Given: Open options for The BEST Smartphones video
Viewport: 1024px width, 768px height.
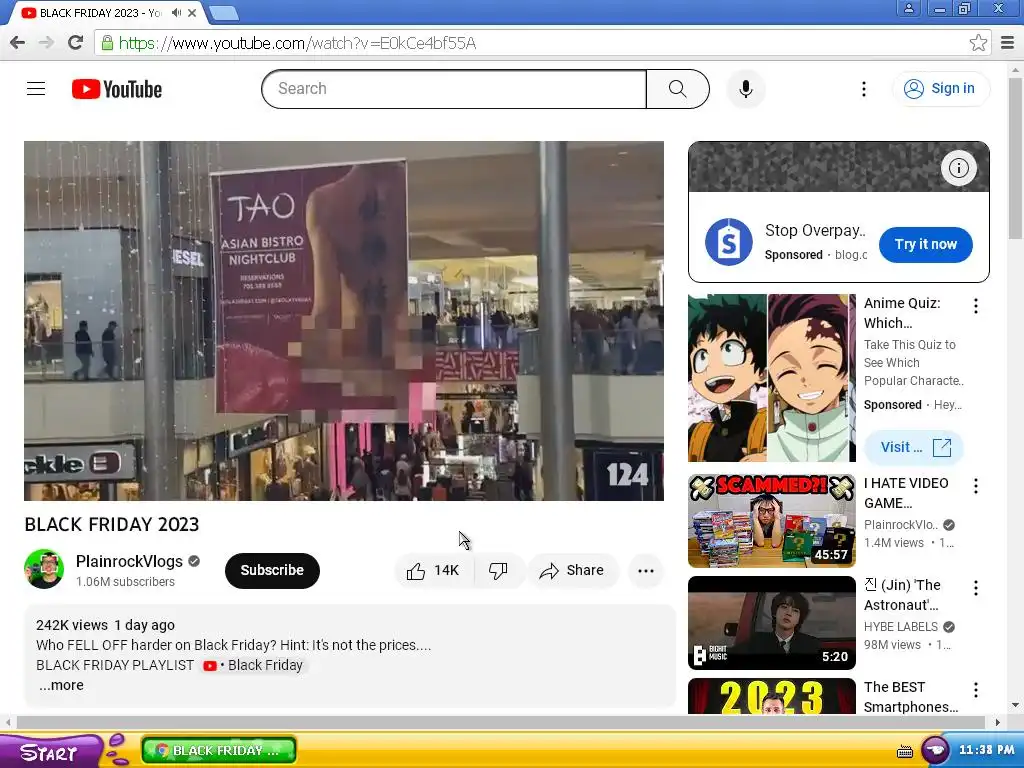Looking at the screenshot, I should click(x=976, y=690).
